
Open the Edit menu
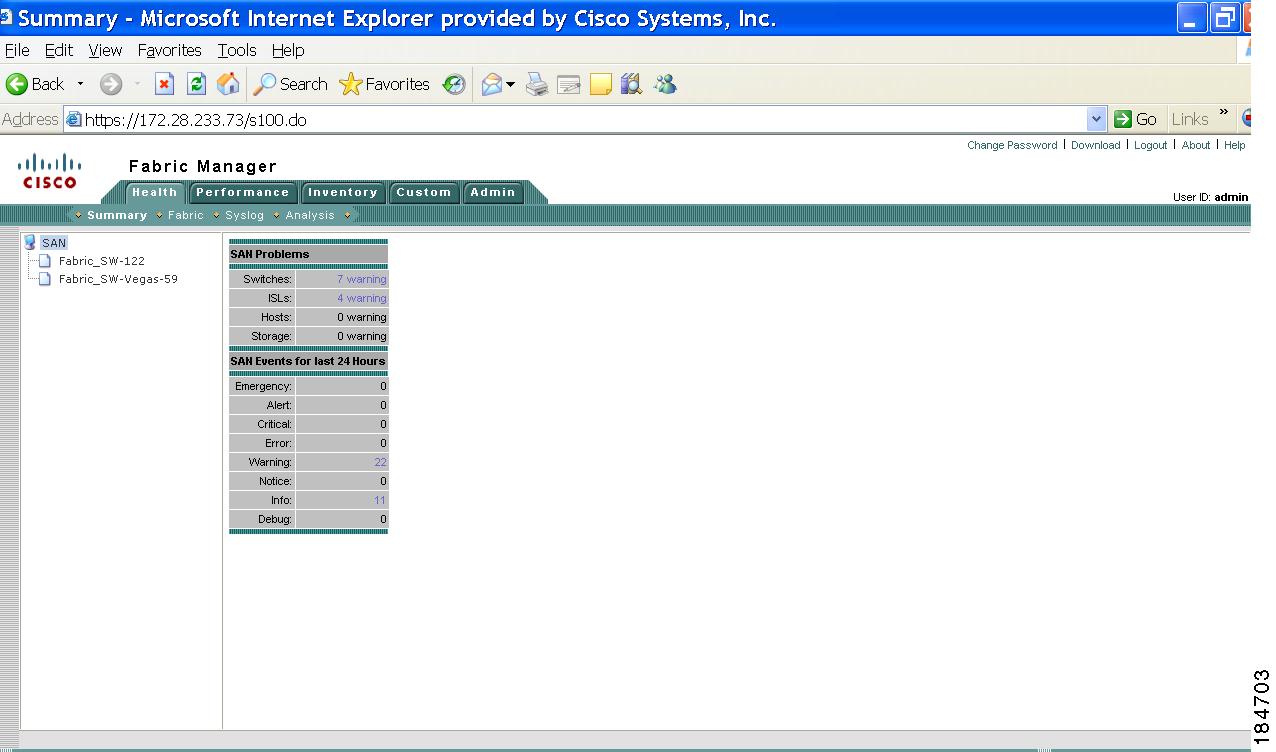59,50
